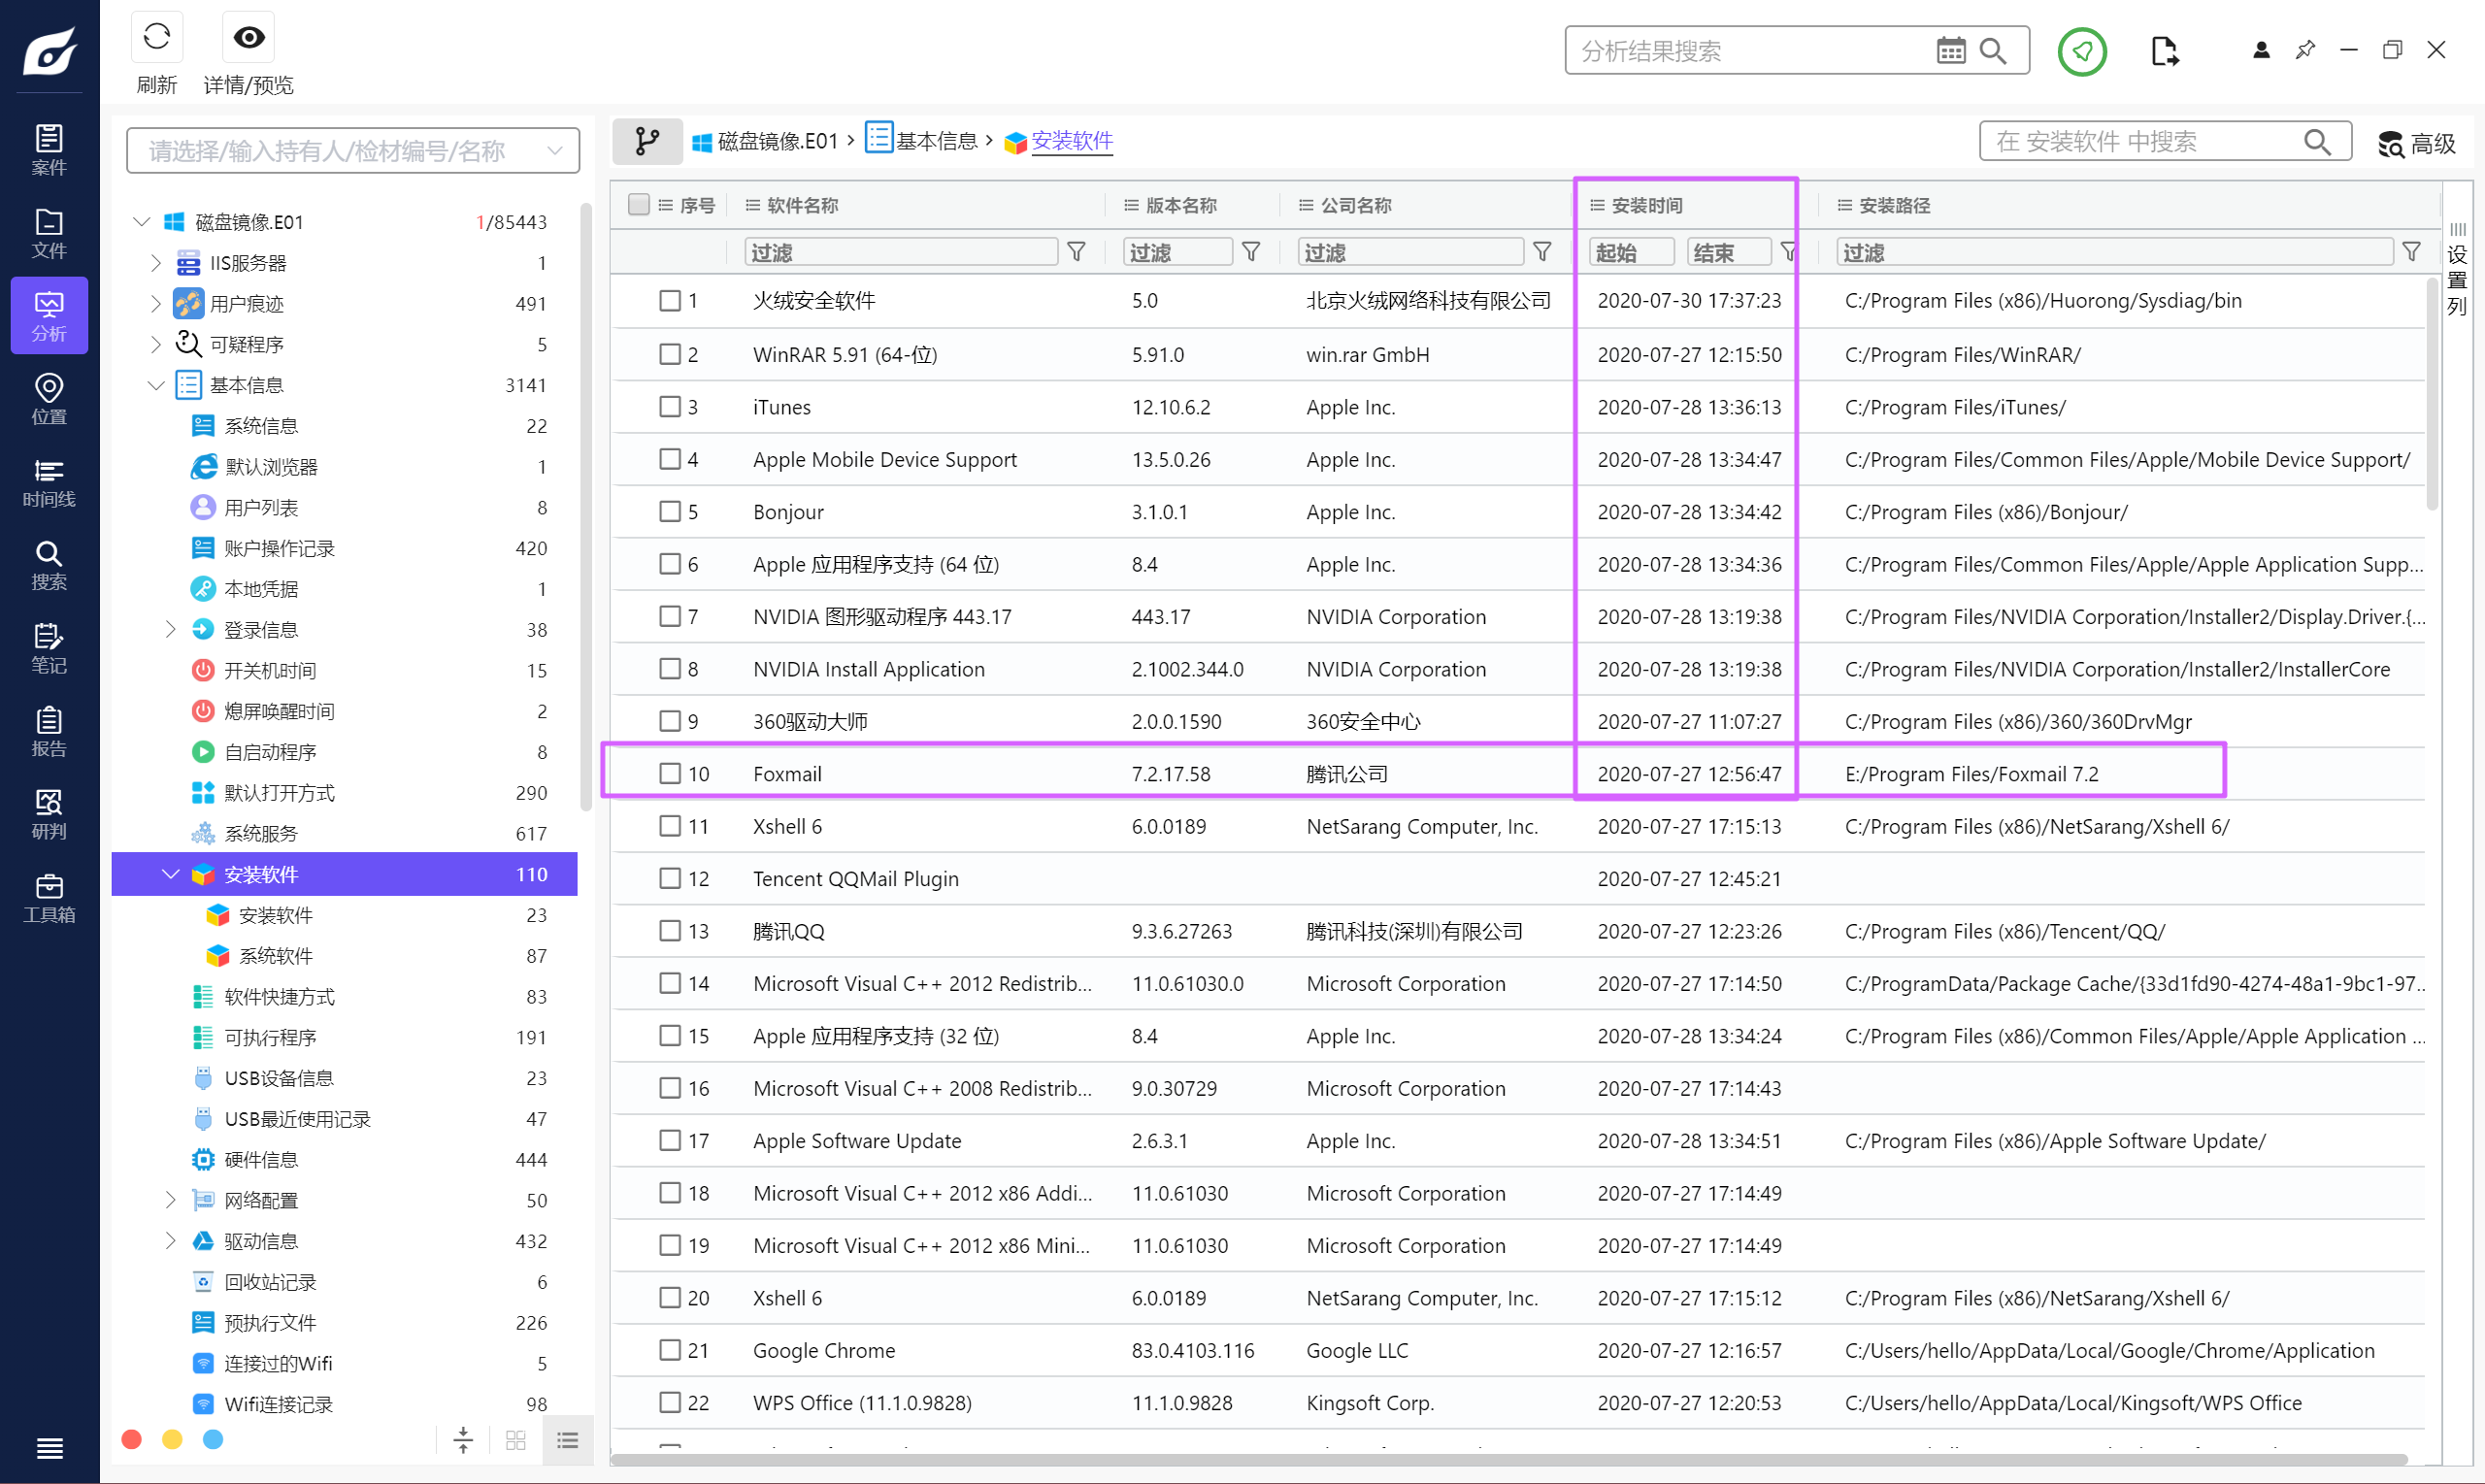Click the blue color dot below tree

click(x=213, y=1439)
